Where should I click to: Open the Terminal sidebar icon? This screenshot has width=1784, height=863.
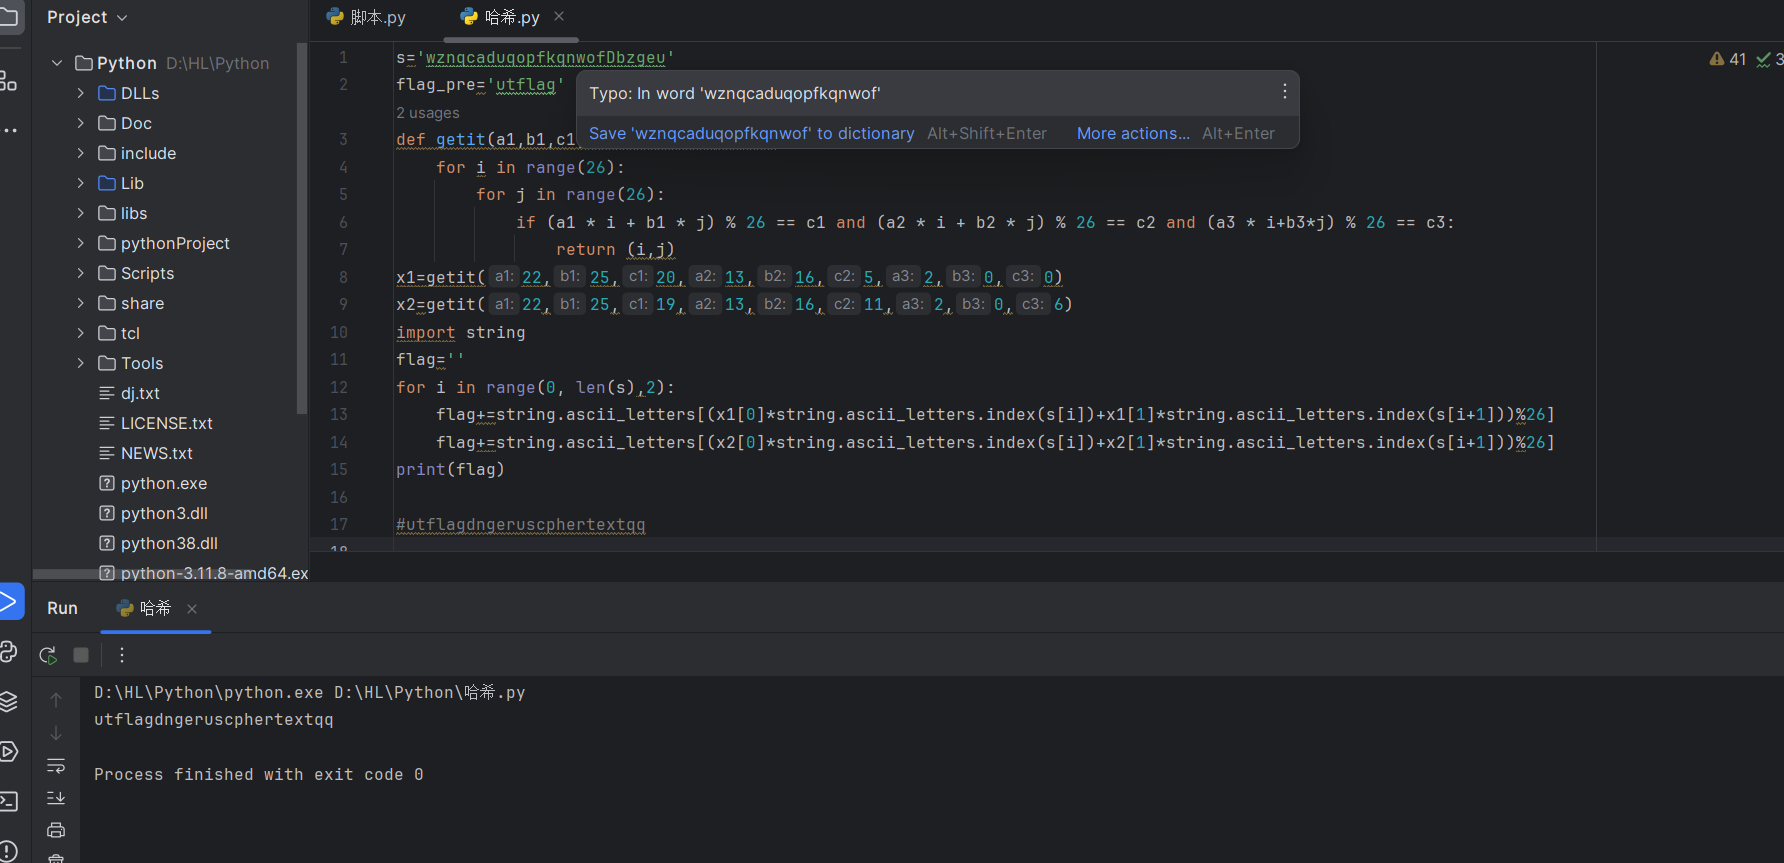tap(9, 801)
